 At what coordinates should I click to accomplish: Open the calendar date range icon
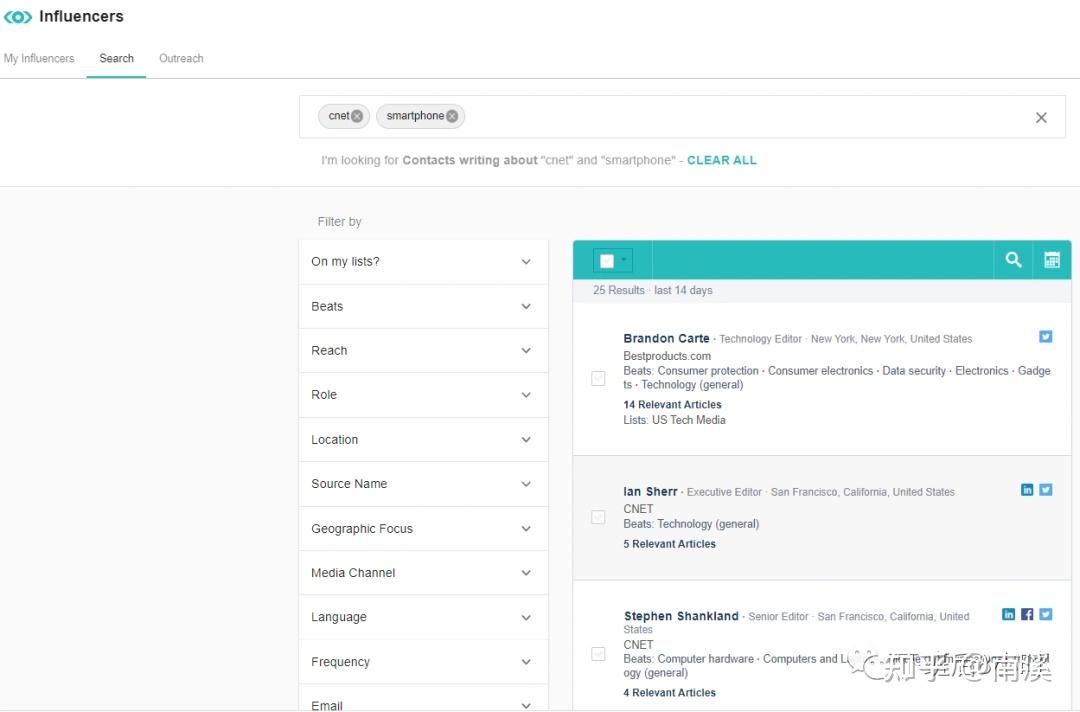point(1052,260)
